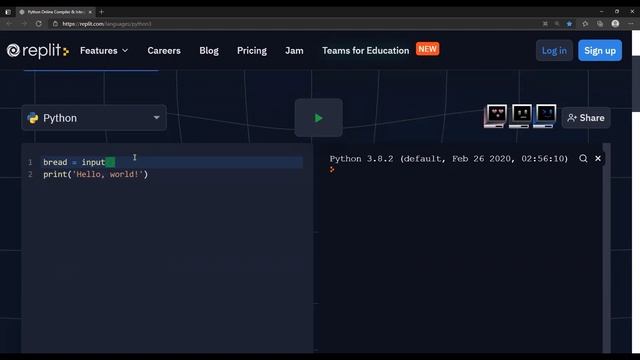Click the browser forward arrow
Viewport: 640px width, 360px height.
pyautogui.click(x=24, y=24)
